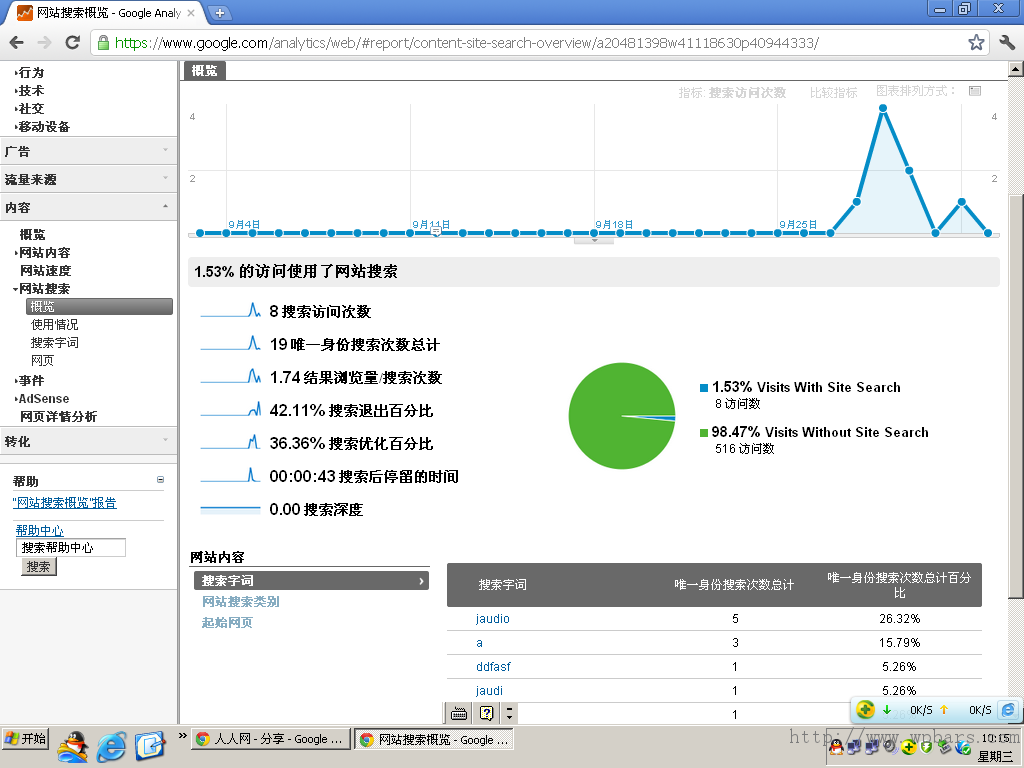Launch QQ from quick launch bar
This screenshot has height=768, width=1024.
[73, 746]
